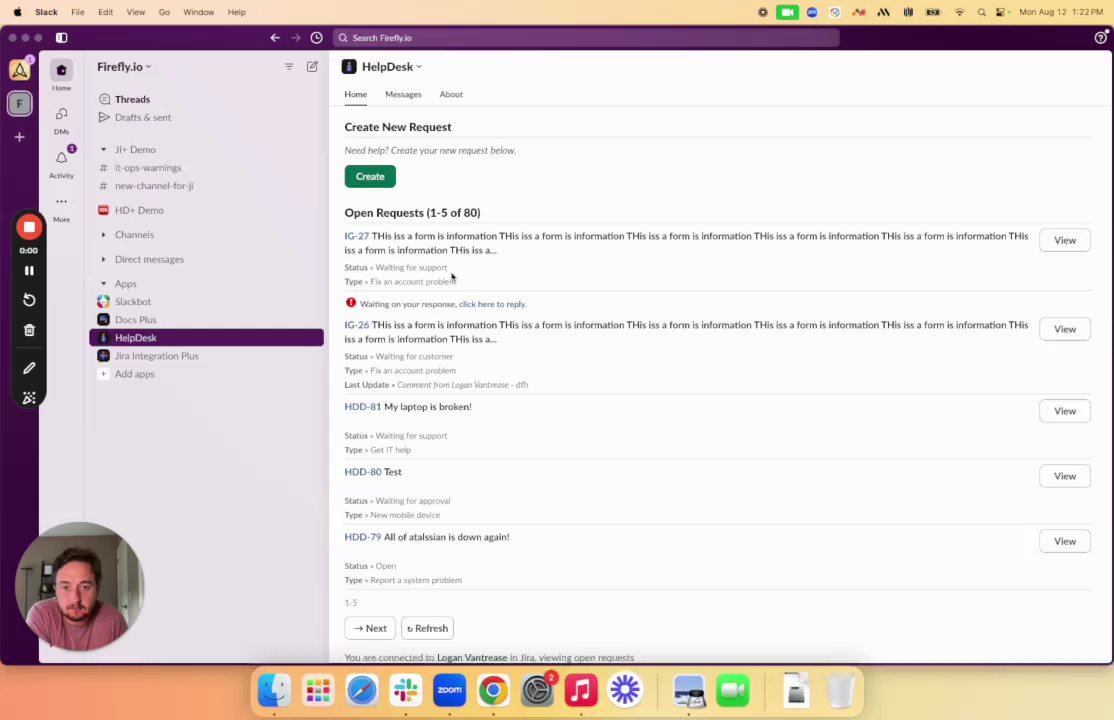Toggle the sidebar layout icon

click(x=62, y=38)
